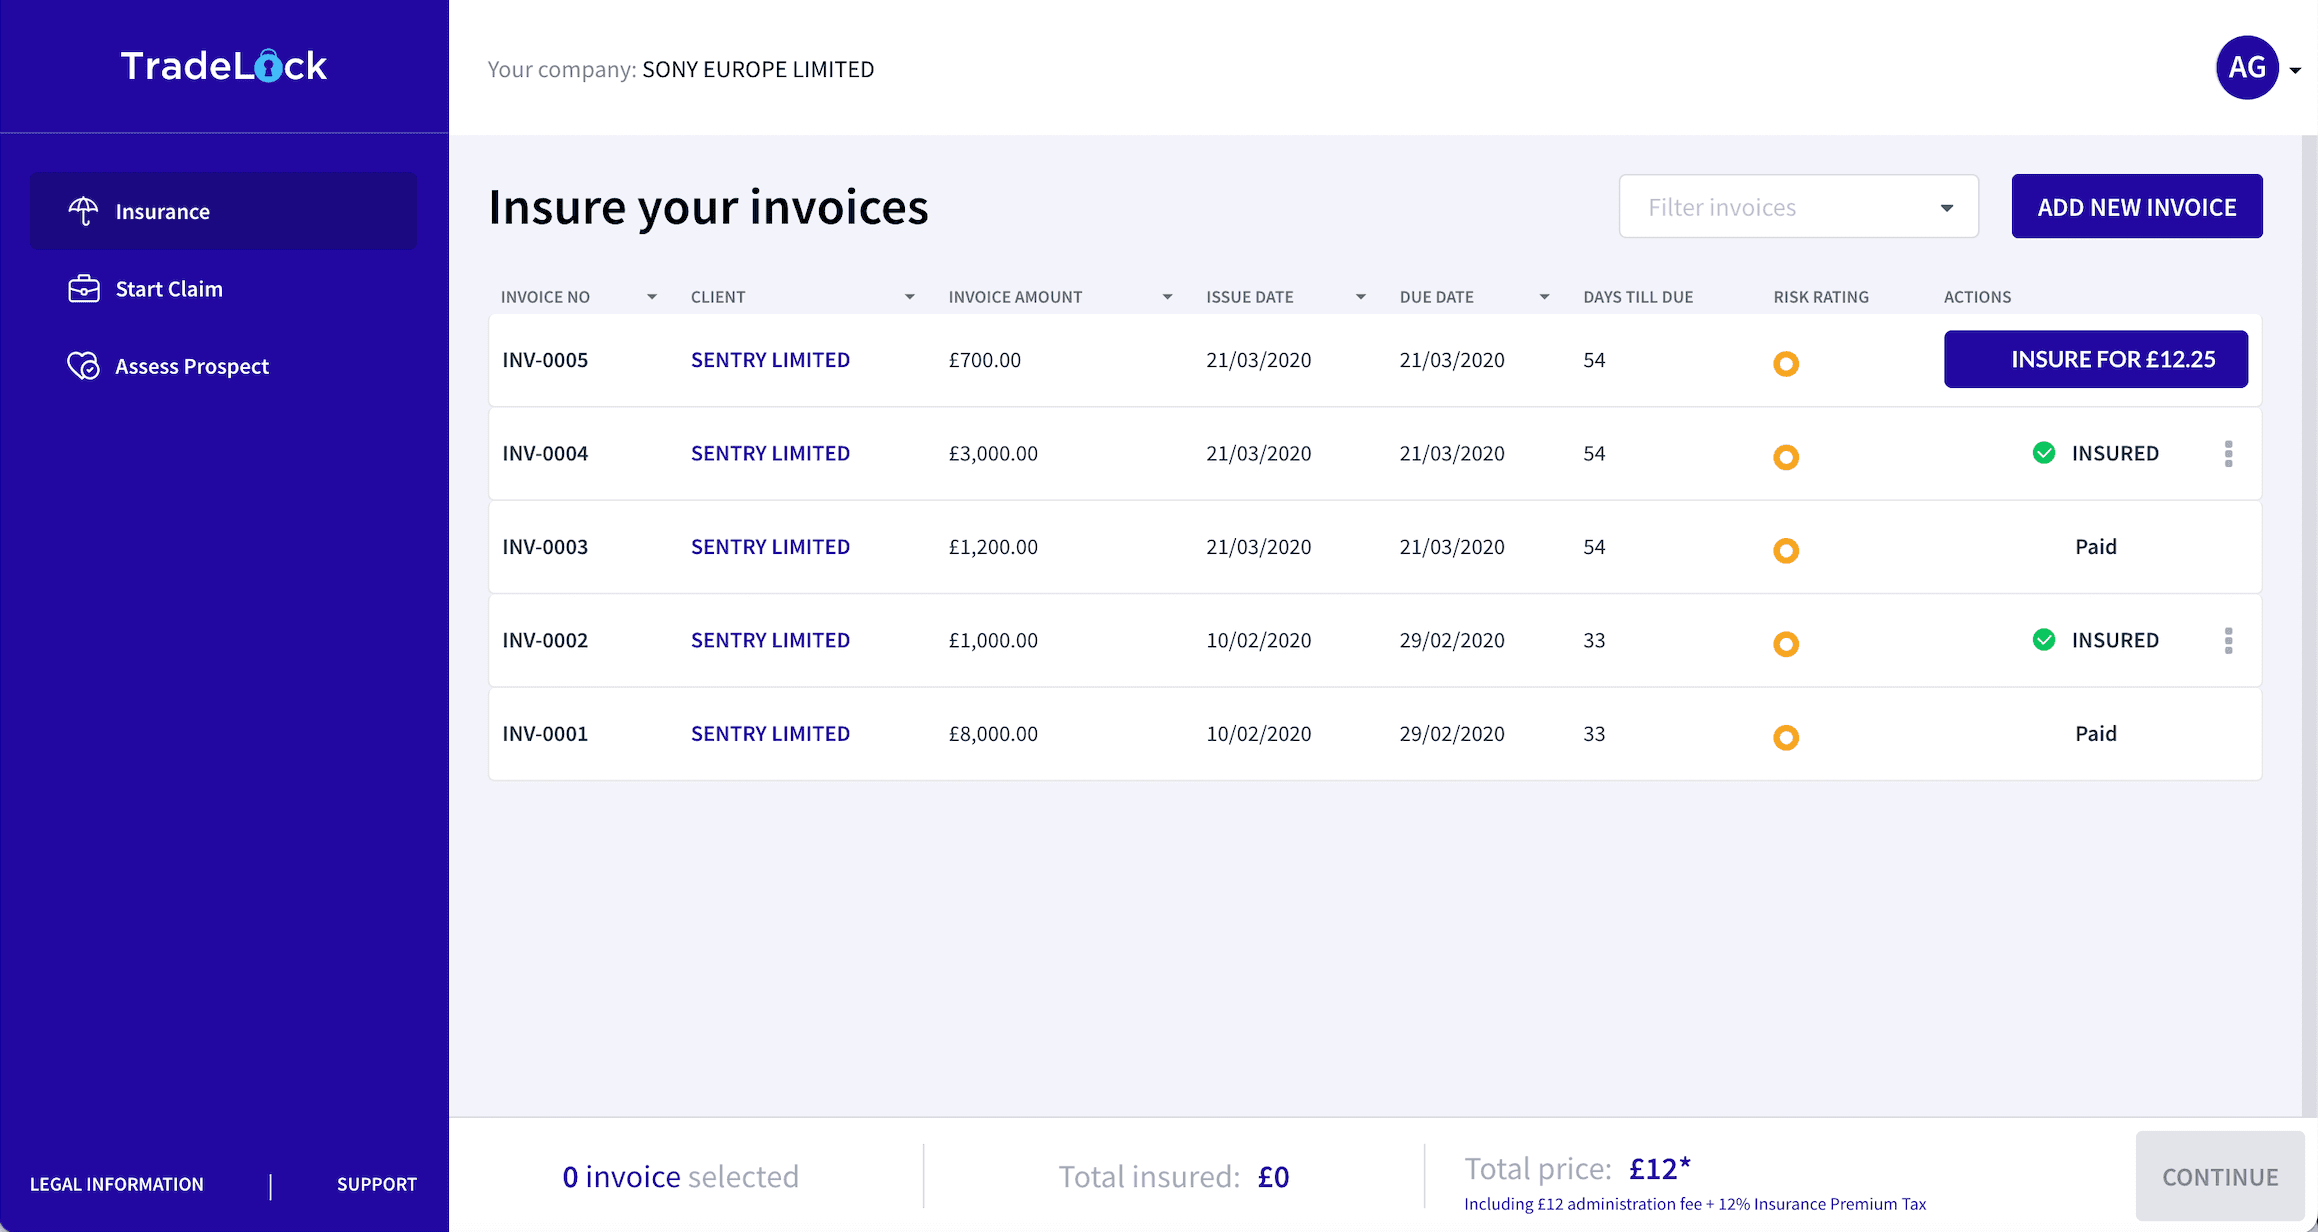Click the TradeLock logo

pos(224,66)
